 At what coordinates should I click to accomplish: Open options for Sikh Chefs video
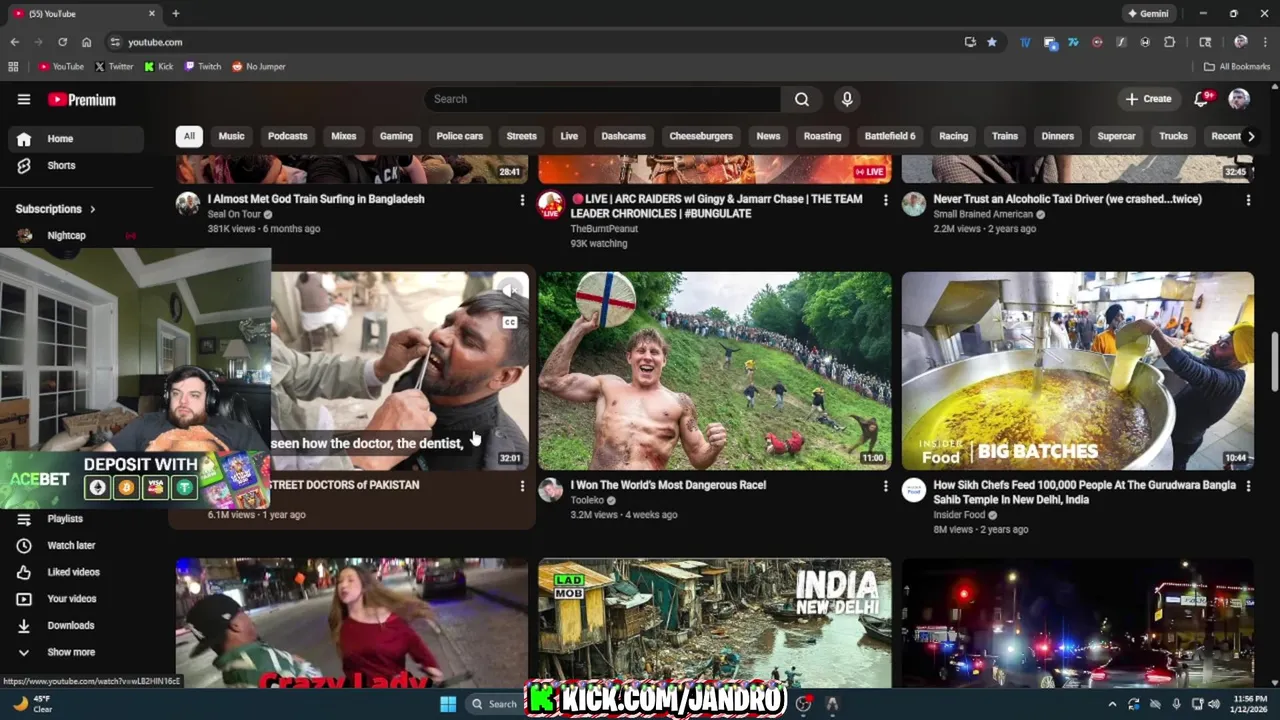(x=1248, y=486)
